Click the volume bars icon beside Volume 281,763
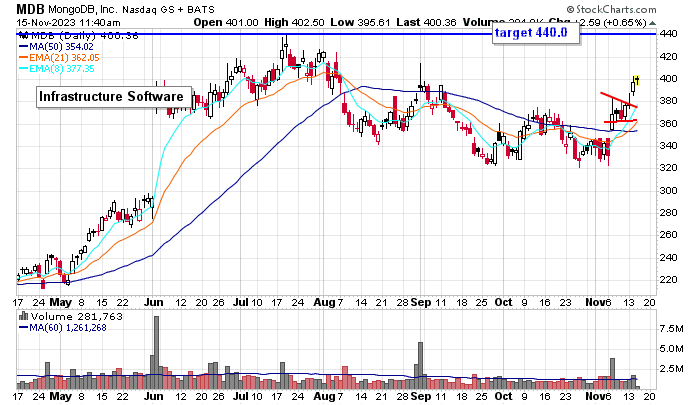Screen dimensions: 700x405 point(23,316)
